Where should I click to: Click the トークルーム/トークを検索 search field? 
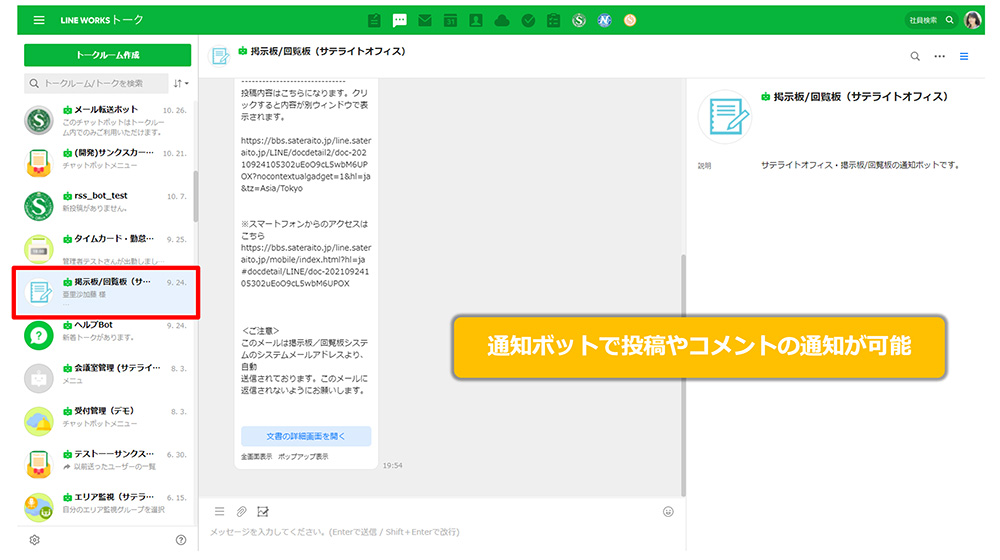96,83
